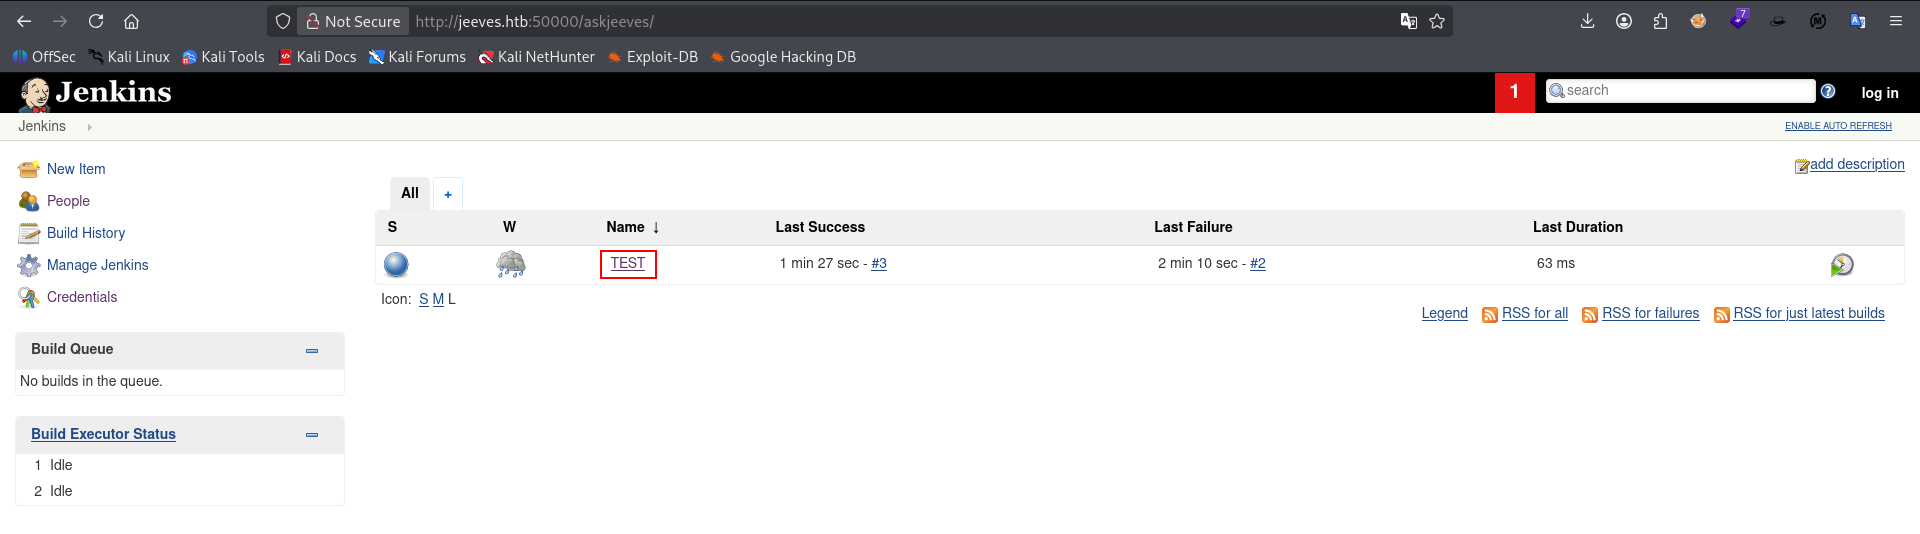Screen dimensions: 1920x534
Task: Go to browser Home icon
Action: pyautogui.click(x=131, y=21)
